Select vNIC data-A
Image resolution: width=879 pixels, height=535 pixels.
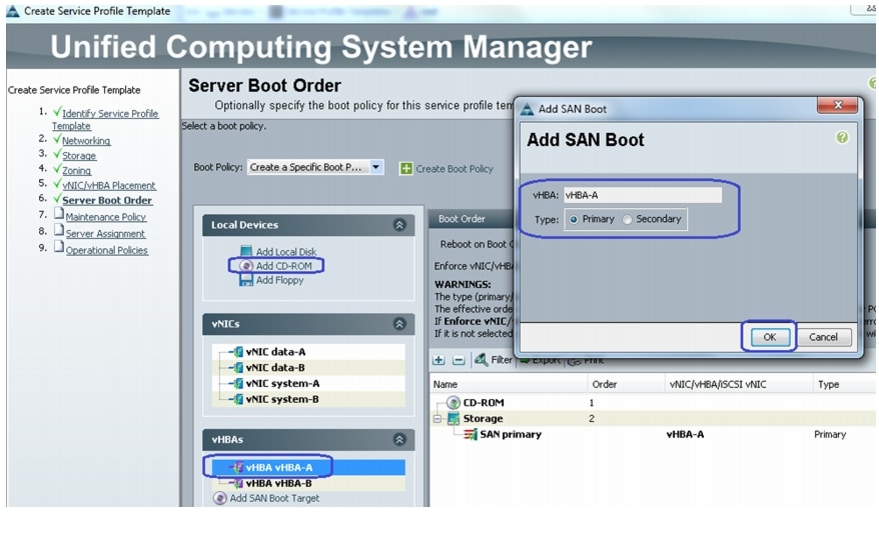[x=275, y=352]
